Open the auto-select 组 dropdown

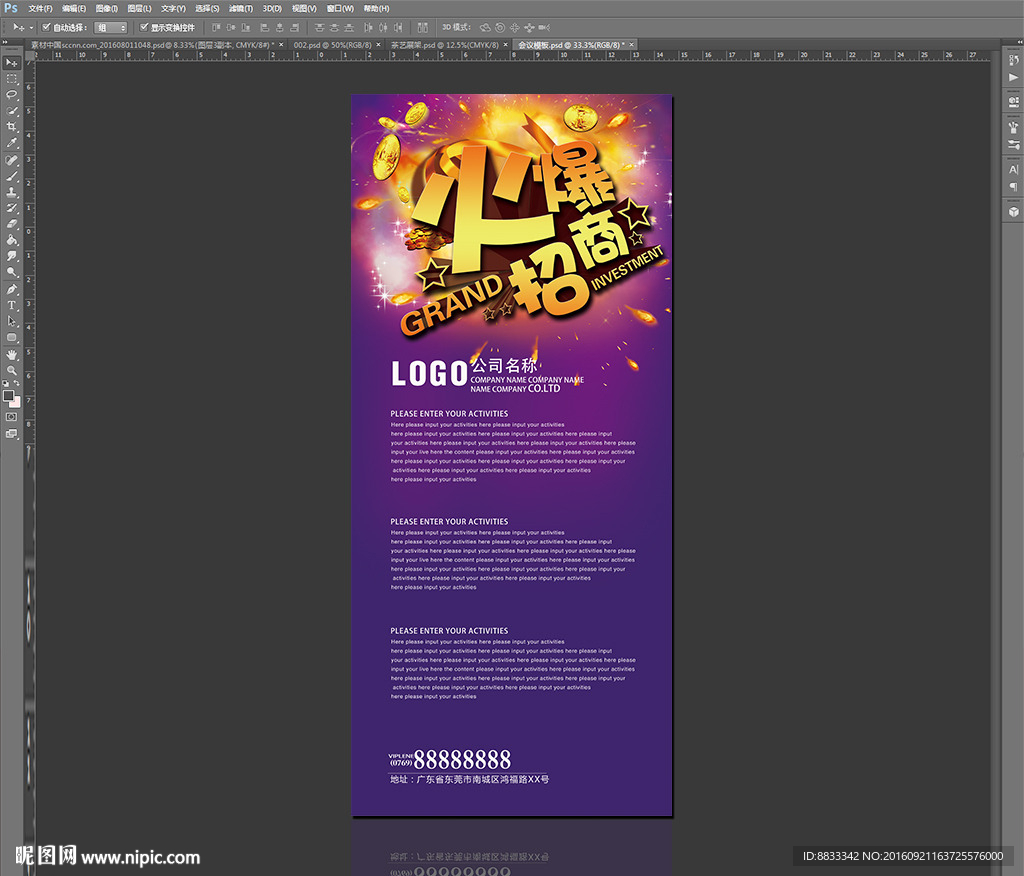pos(110,27)
